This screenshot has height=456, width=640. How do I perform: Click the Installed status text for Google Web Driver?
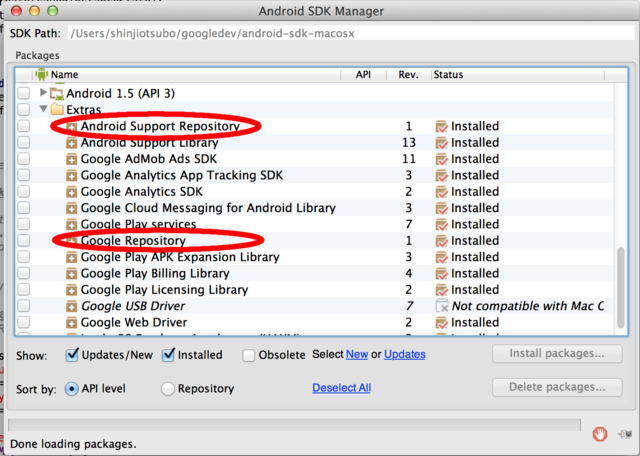tap(475, 323)
